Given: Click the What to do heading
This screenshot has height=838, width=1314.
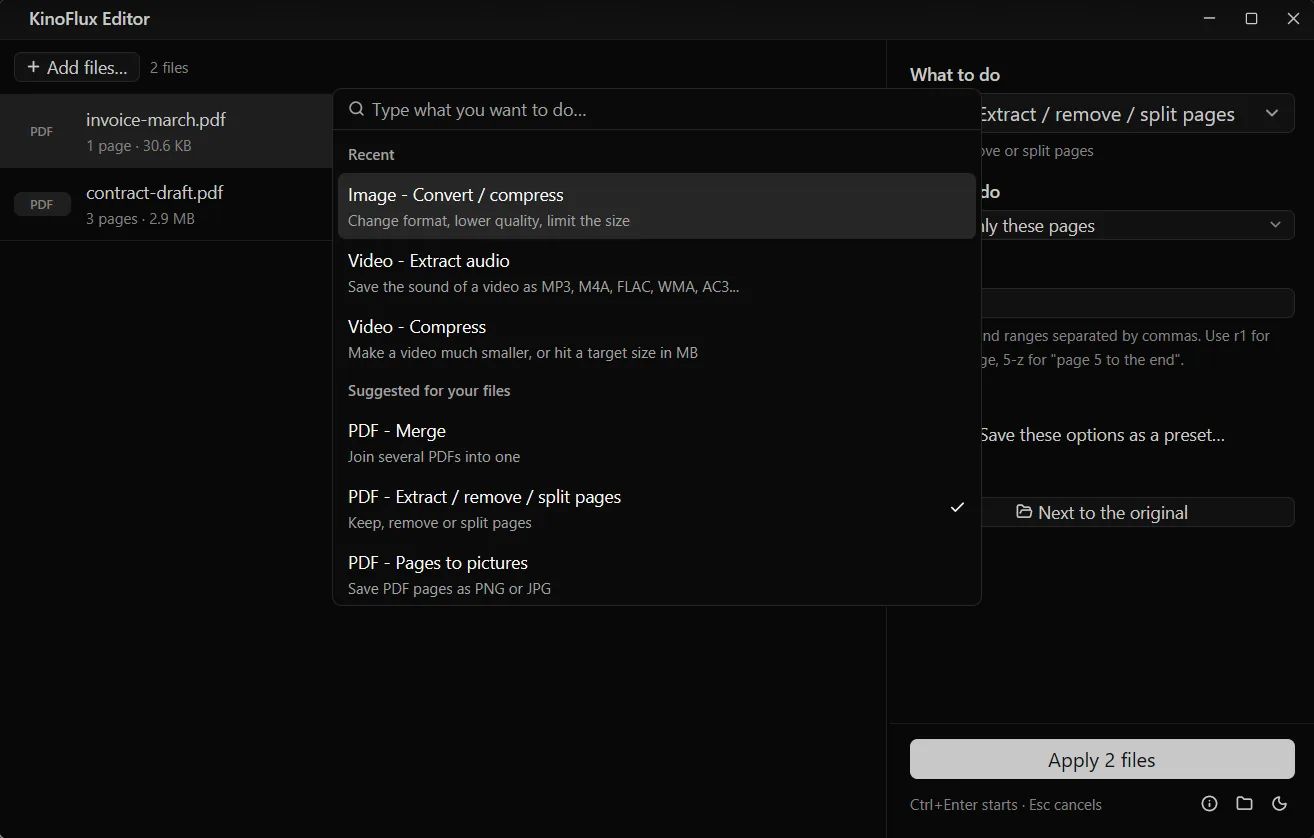Looking at the screenshot, I should [955, 75].
